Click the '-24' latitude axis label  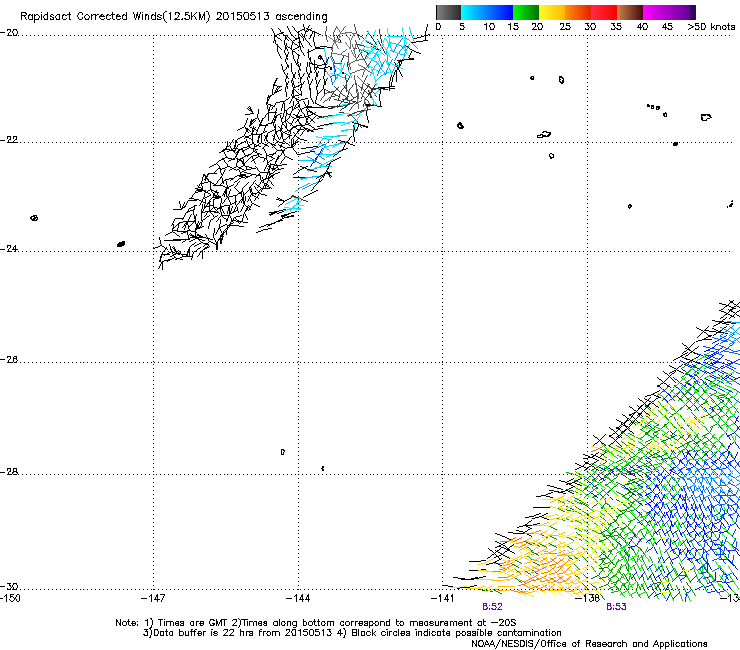pos(10,248)
